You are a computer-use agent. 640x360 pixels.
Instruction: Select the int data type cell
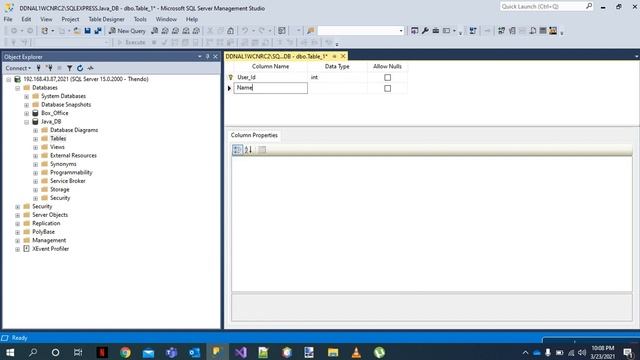tap(337, 77)
